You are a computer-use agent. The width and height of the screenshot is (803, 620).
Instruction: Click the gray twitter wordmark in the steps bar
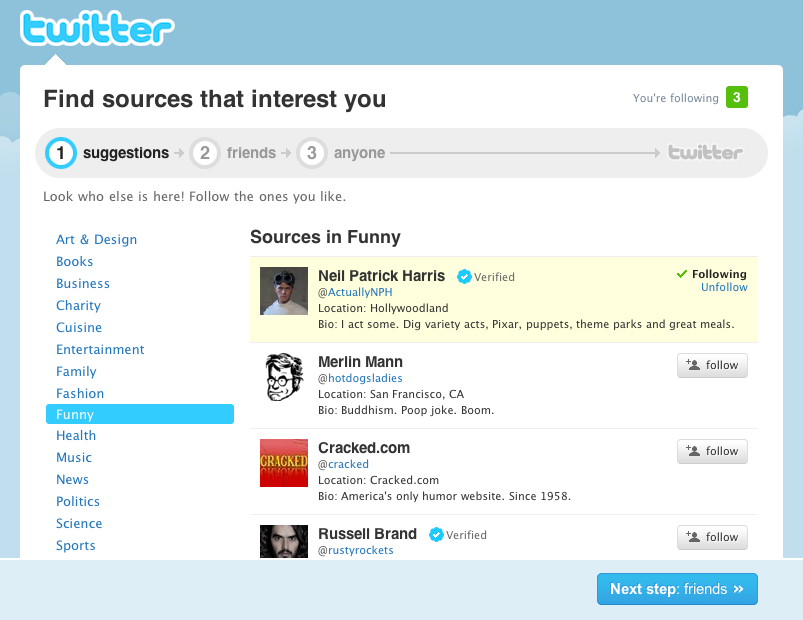705,152
